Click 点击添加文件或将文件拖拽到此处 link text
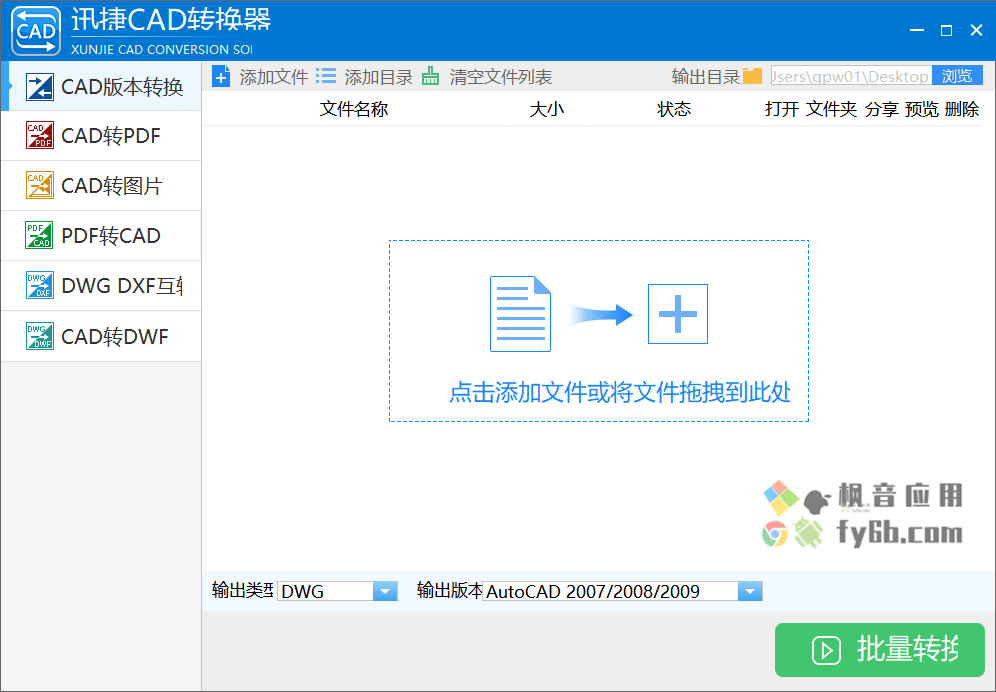The width and height of the screenshot is (996, 692). tap(620, 393)
